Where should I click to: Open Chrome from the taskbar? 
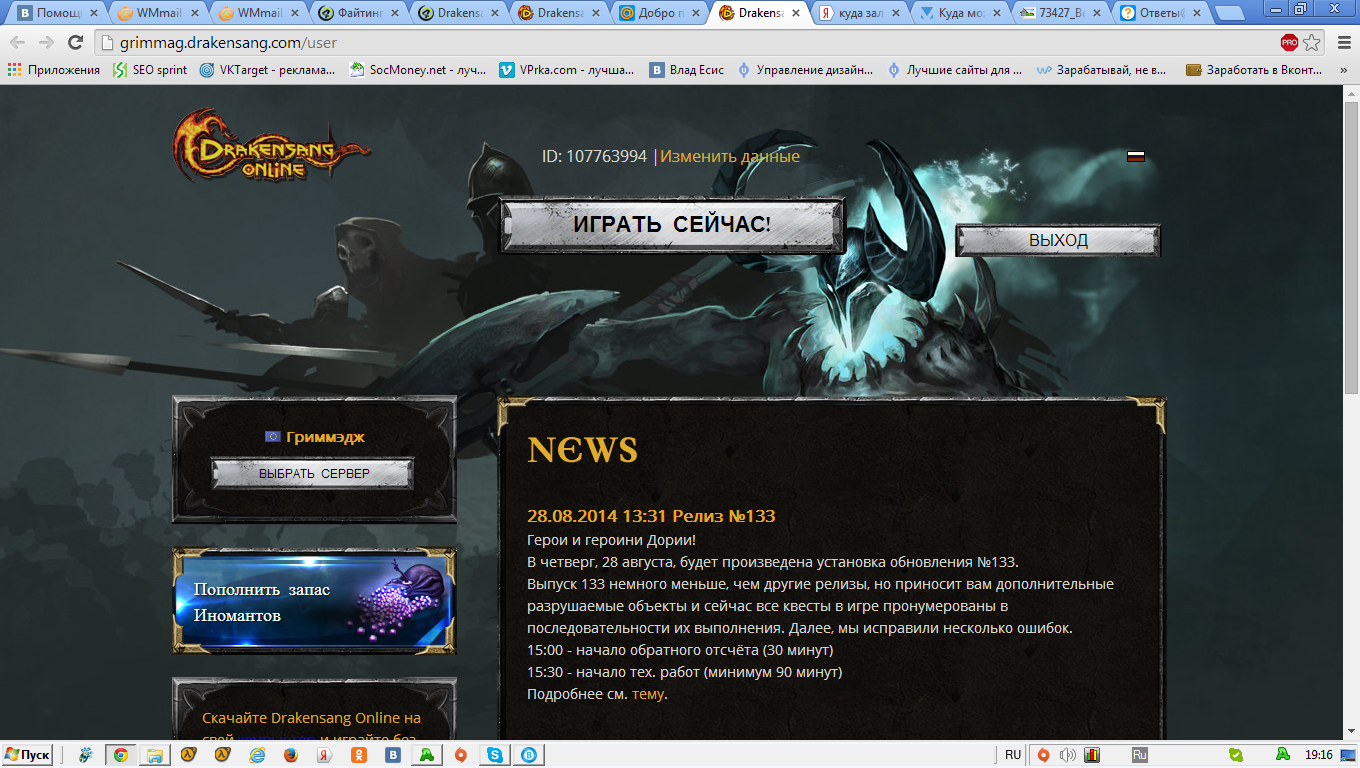pos(120,755)
